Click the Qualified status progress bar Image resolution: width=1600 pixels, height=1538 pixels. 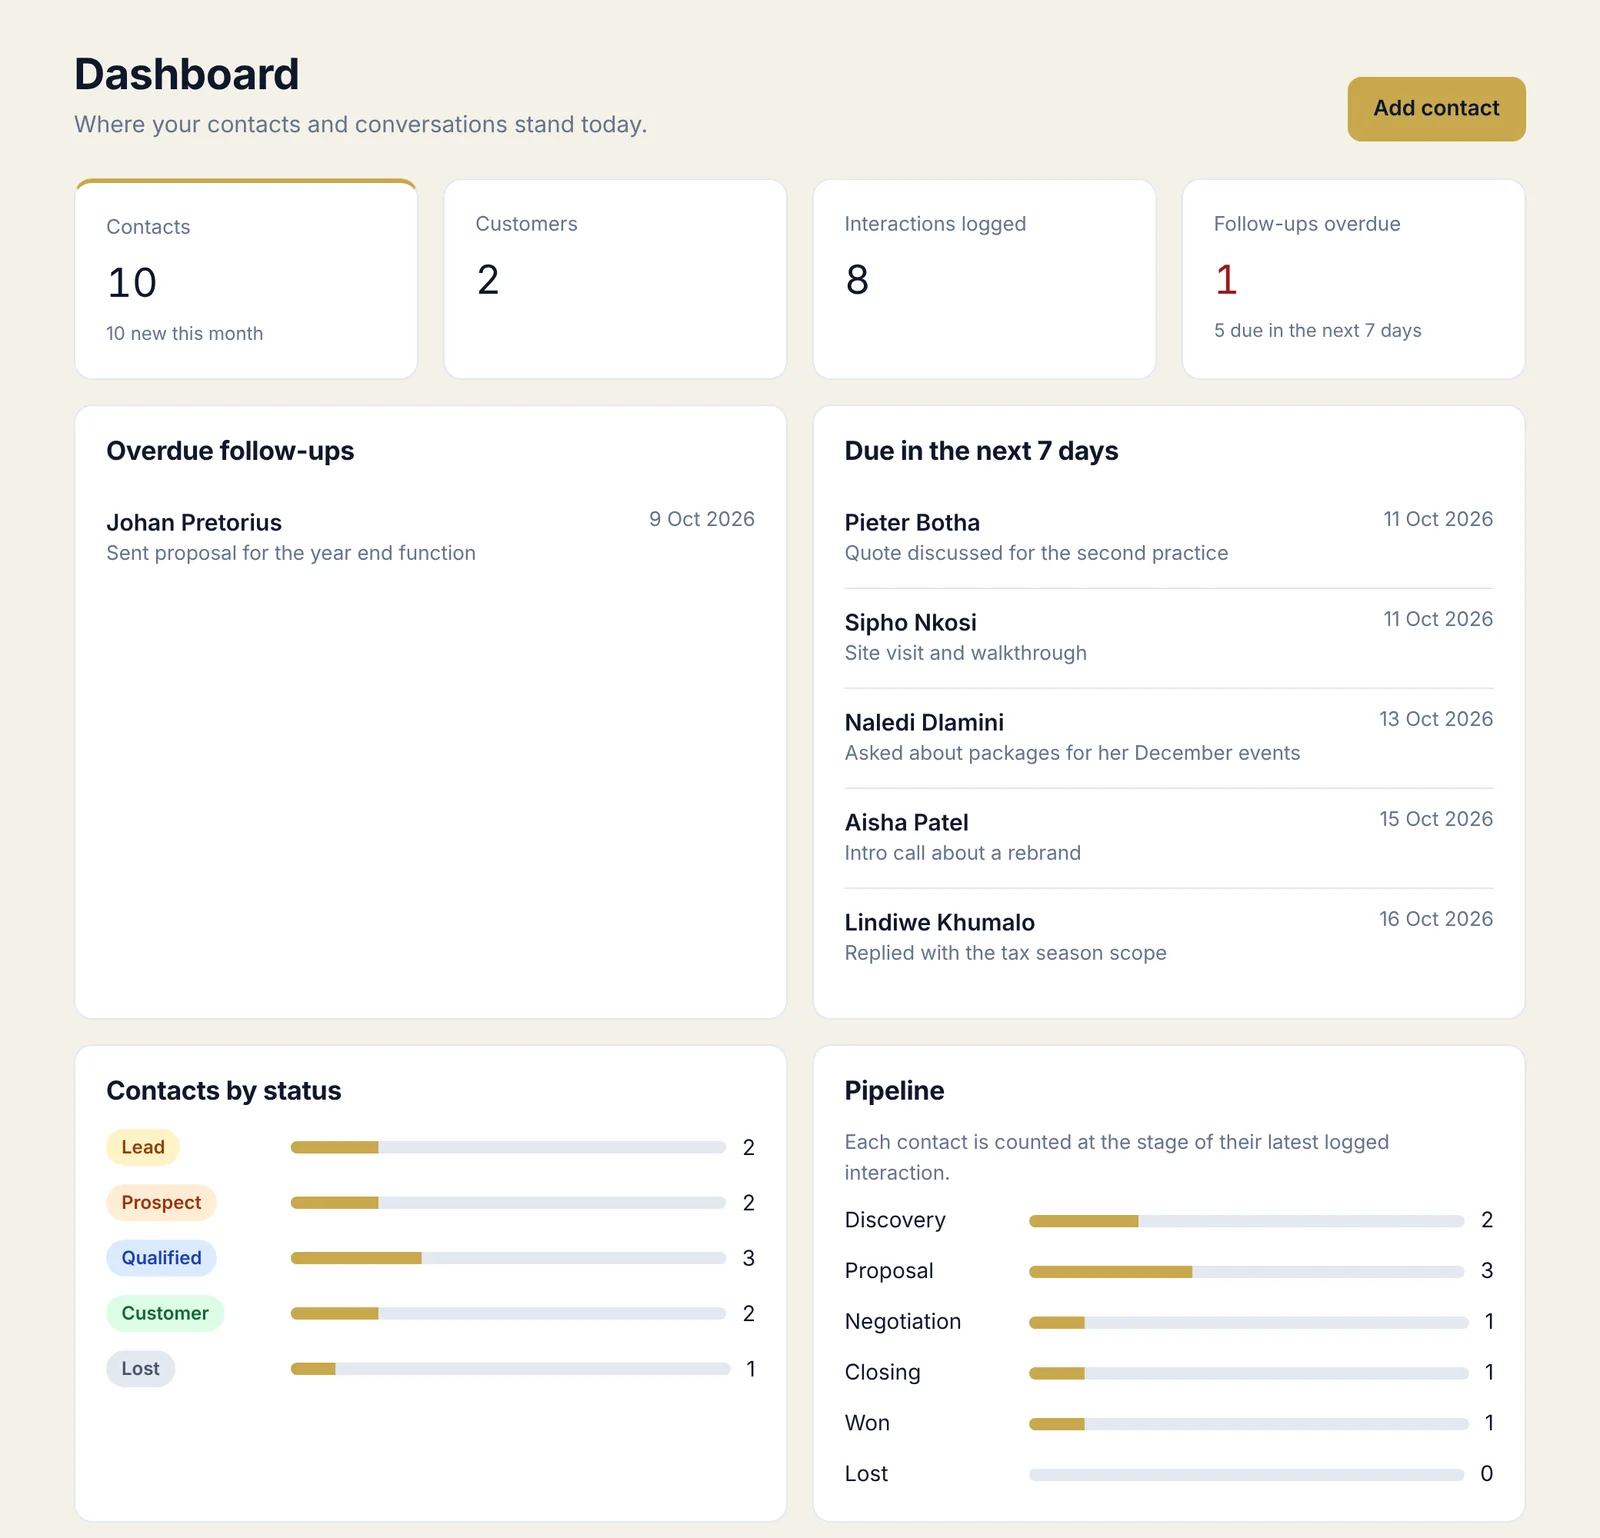[508, 1258]
